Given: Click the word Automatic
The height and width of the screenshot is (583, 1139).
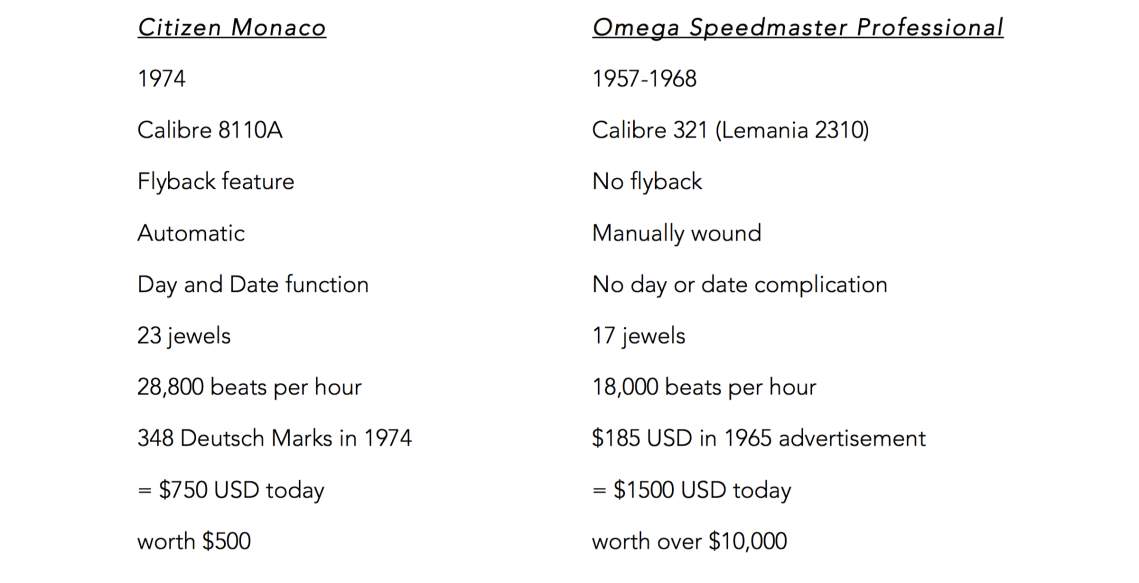Looking at the screenshot, I should click(191, 233).
